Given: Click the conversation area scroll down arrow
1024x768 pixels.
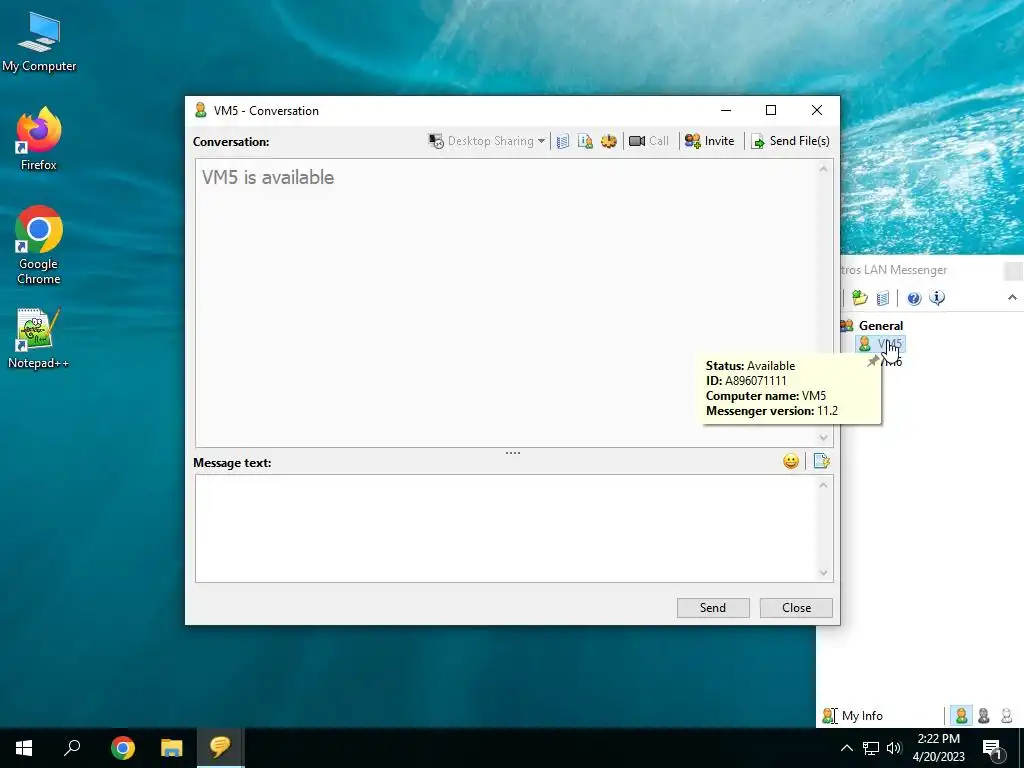Looking at the screenshot, I should pos(824,438).
